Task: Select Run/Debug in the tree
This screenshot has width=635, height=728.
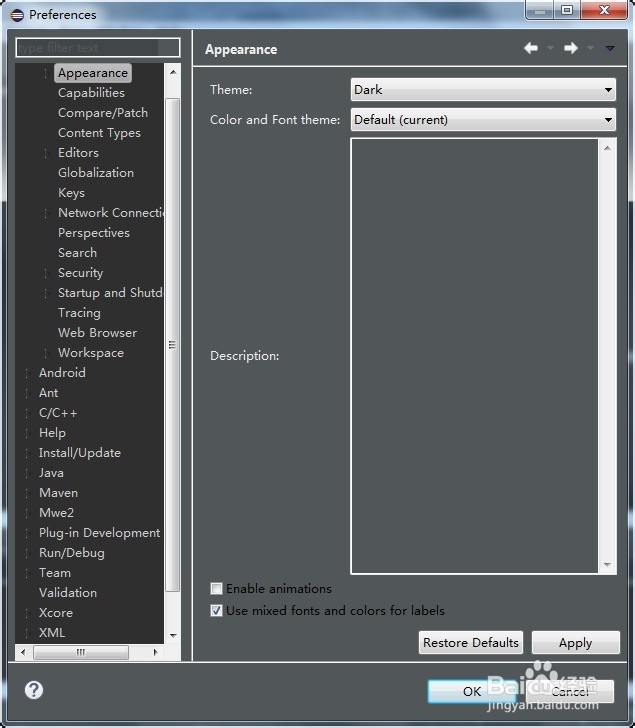Action: (71, 552)
